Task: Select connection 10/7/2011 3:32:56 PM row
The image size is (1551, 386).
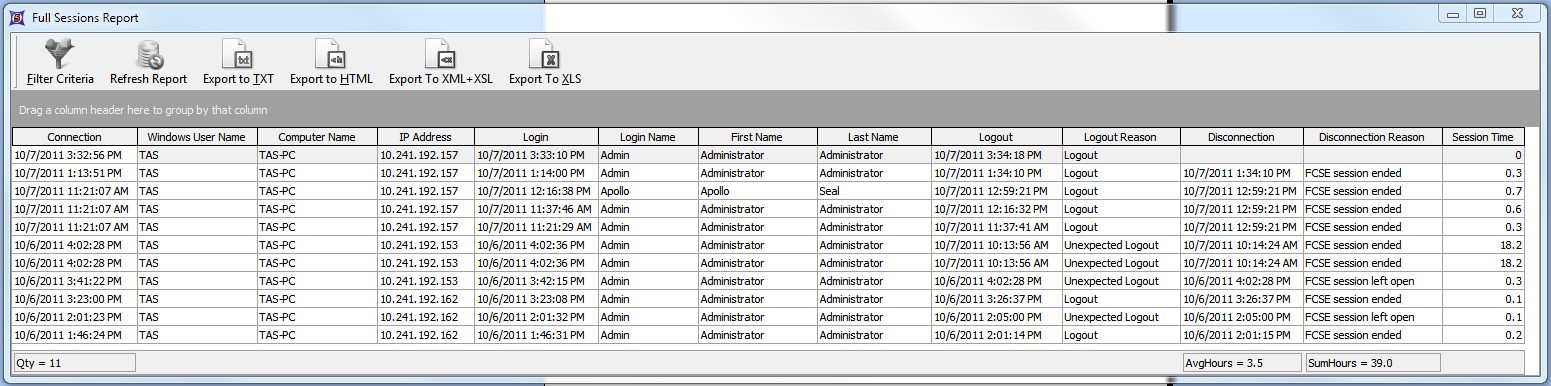Action: (x=768, y=155)
